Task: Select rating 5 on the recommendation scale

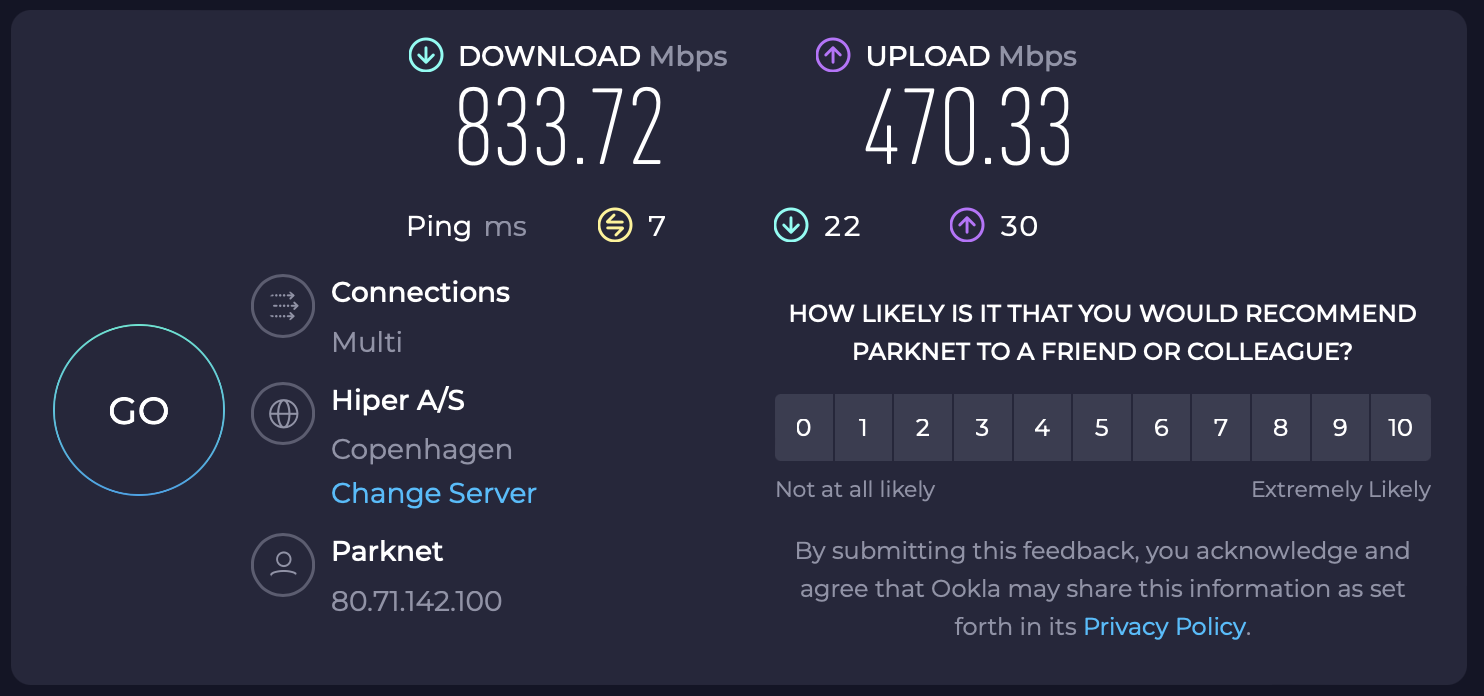Action: pos(1102,428)
